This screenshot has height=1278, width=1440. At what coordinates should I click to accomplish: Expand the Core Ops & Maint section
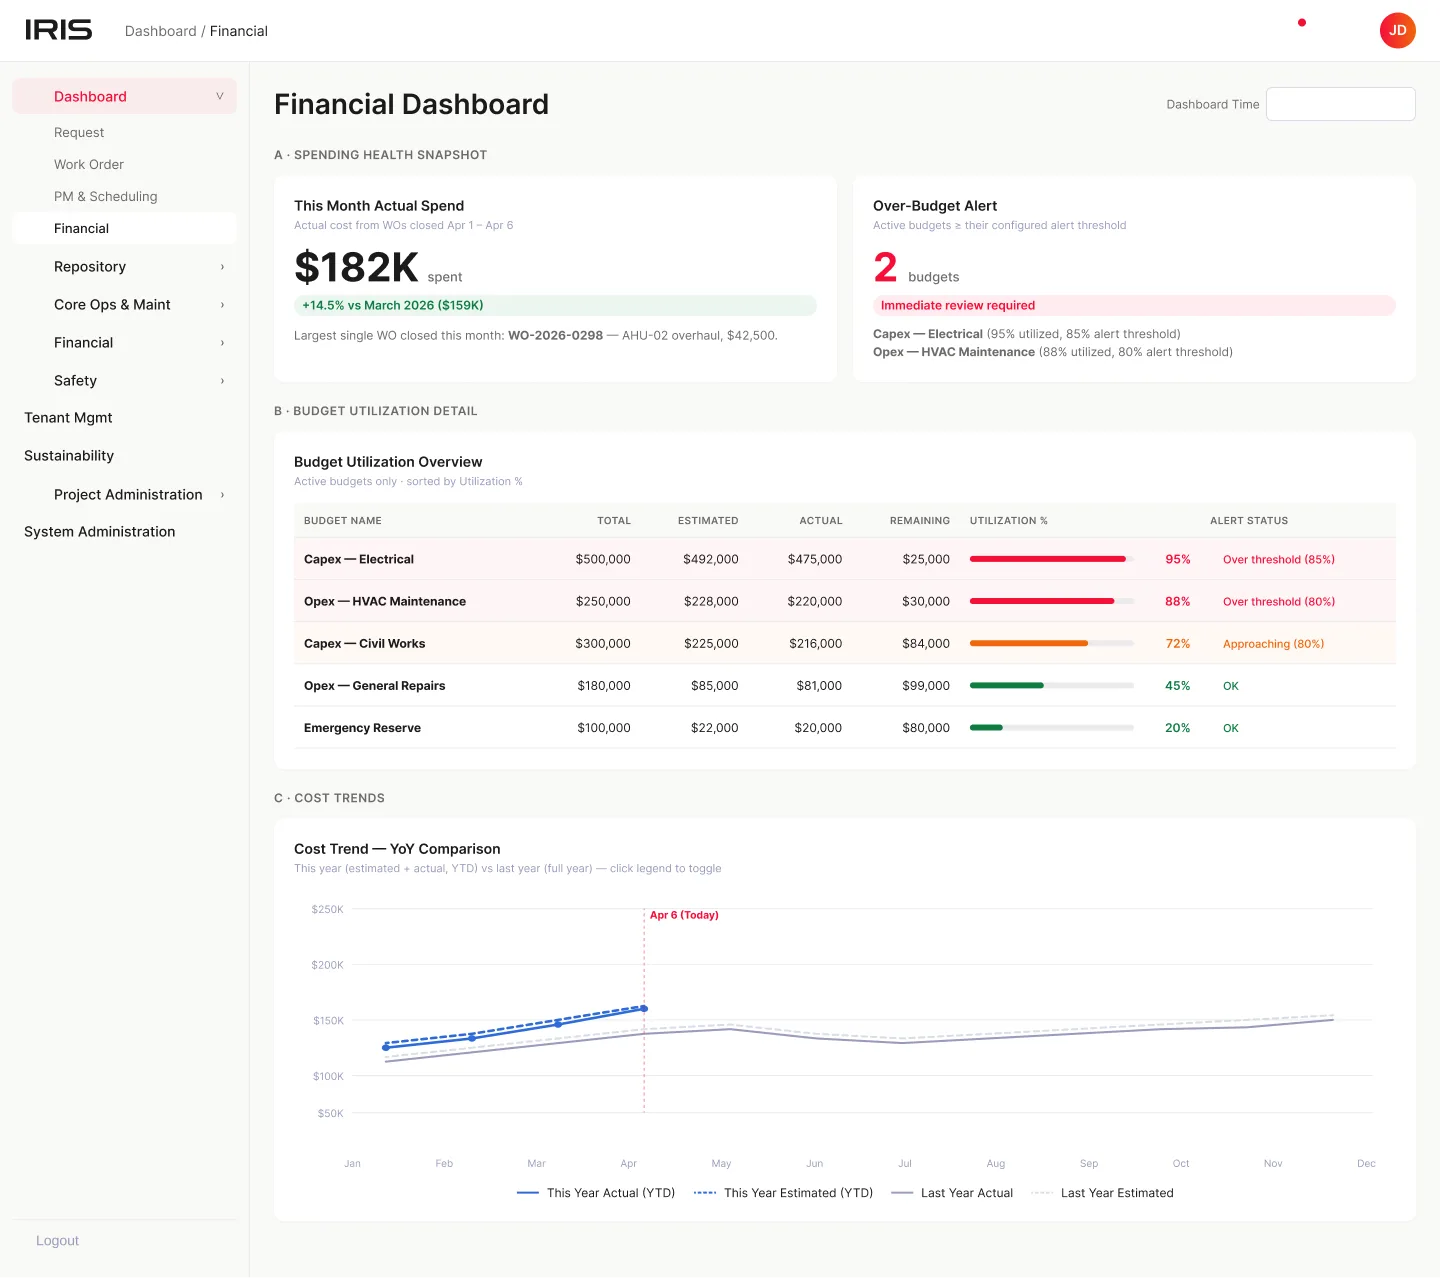click(124, 304)
